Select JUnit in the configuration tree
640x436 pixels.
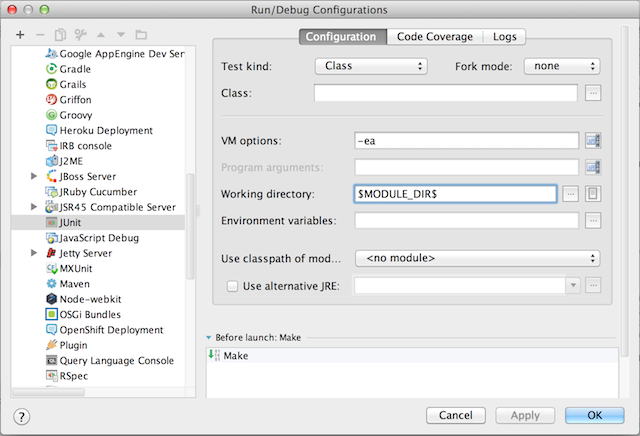[x=98, y=222]
